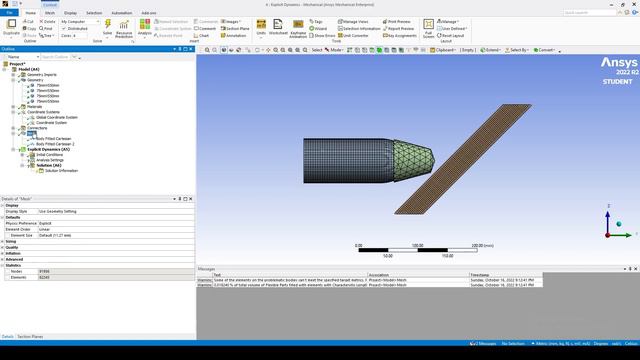Select Analysis Settings in Outline tree
This screenshot has width=640, height=360.
pyautogui.click(x=50, y=160)
